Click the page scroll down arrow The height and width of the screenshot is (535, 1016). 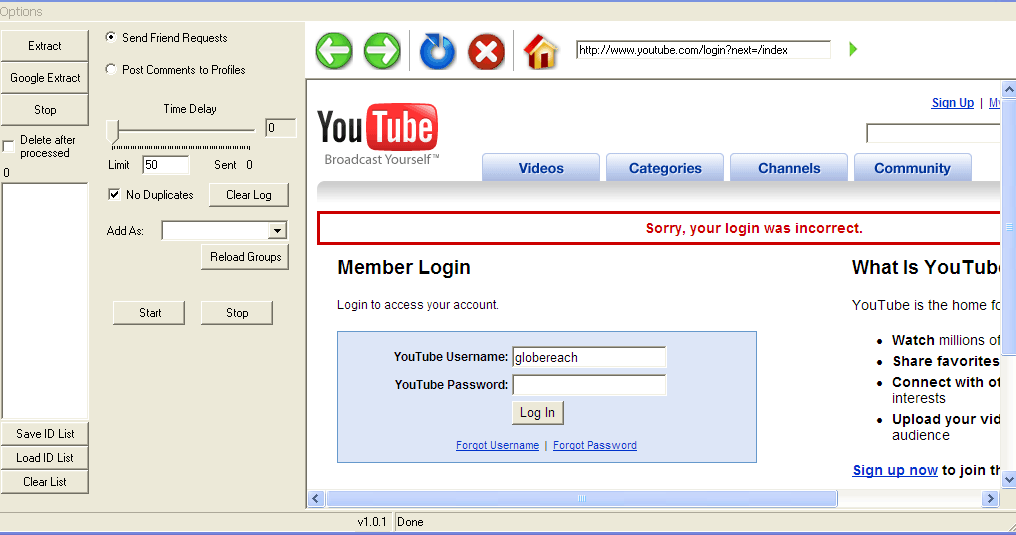[1009, 480]
